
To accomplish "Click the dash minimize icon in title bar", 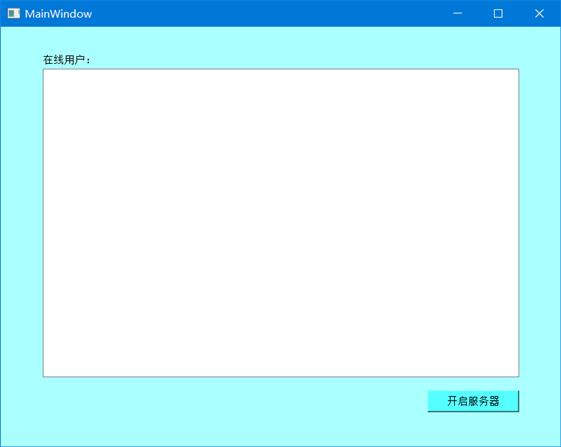I will pyautogui.click(x=457, y=13).
